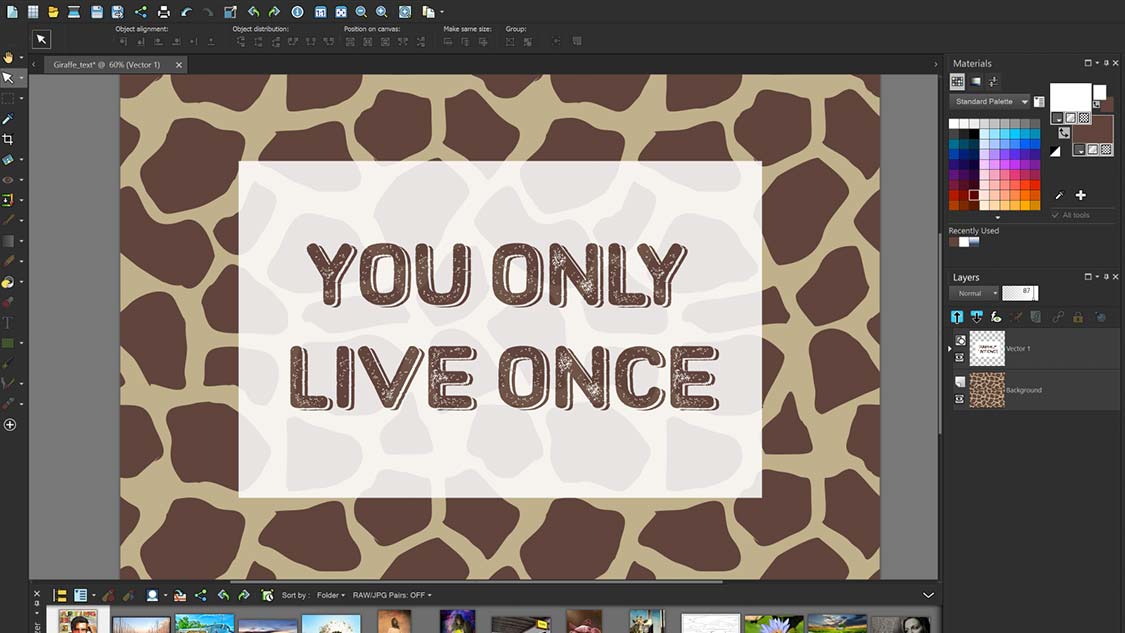Toggle visibility of the Vector 1 layer
This screenshot has width=1125, height=633.
click(x=960, y=356)
